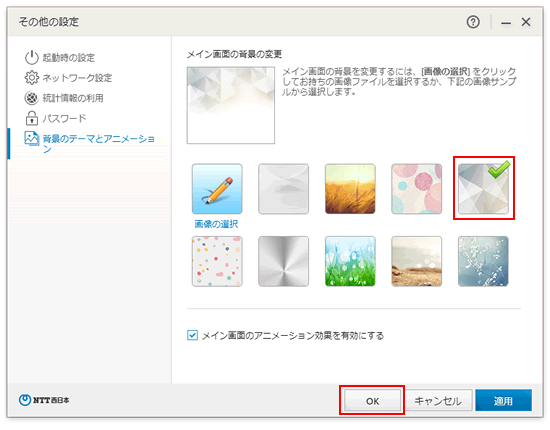Select the golden wheat field background
Image resolution: width=550 pixels, height=430 pixels.
[x=350, y=189]
